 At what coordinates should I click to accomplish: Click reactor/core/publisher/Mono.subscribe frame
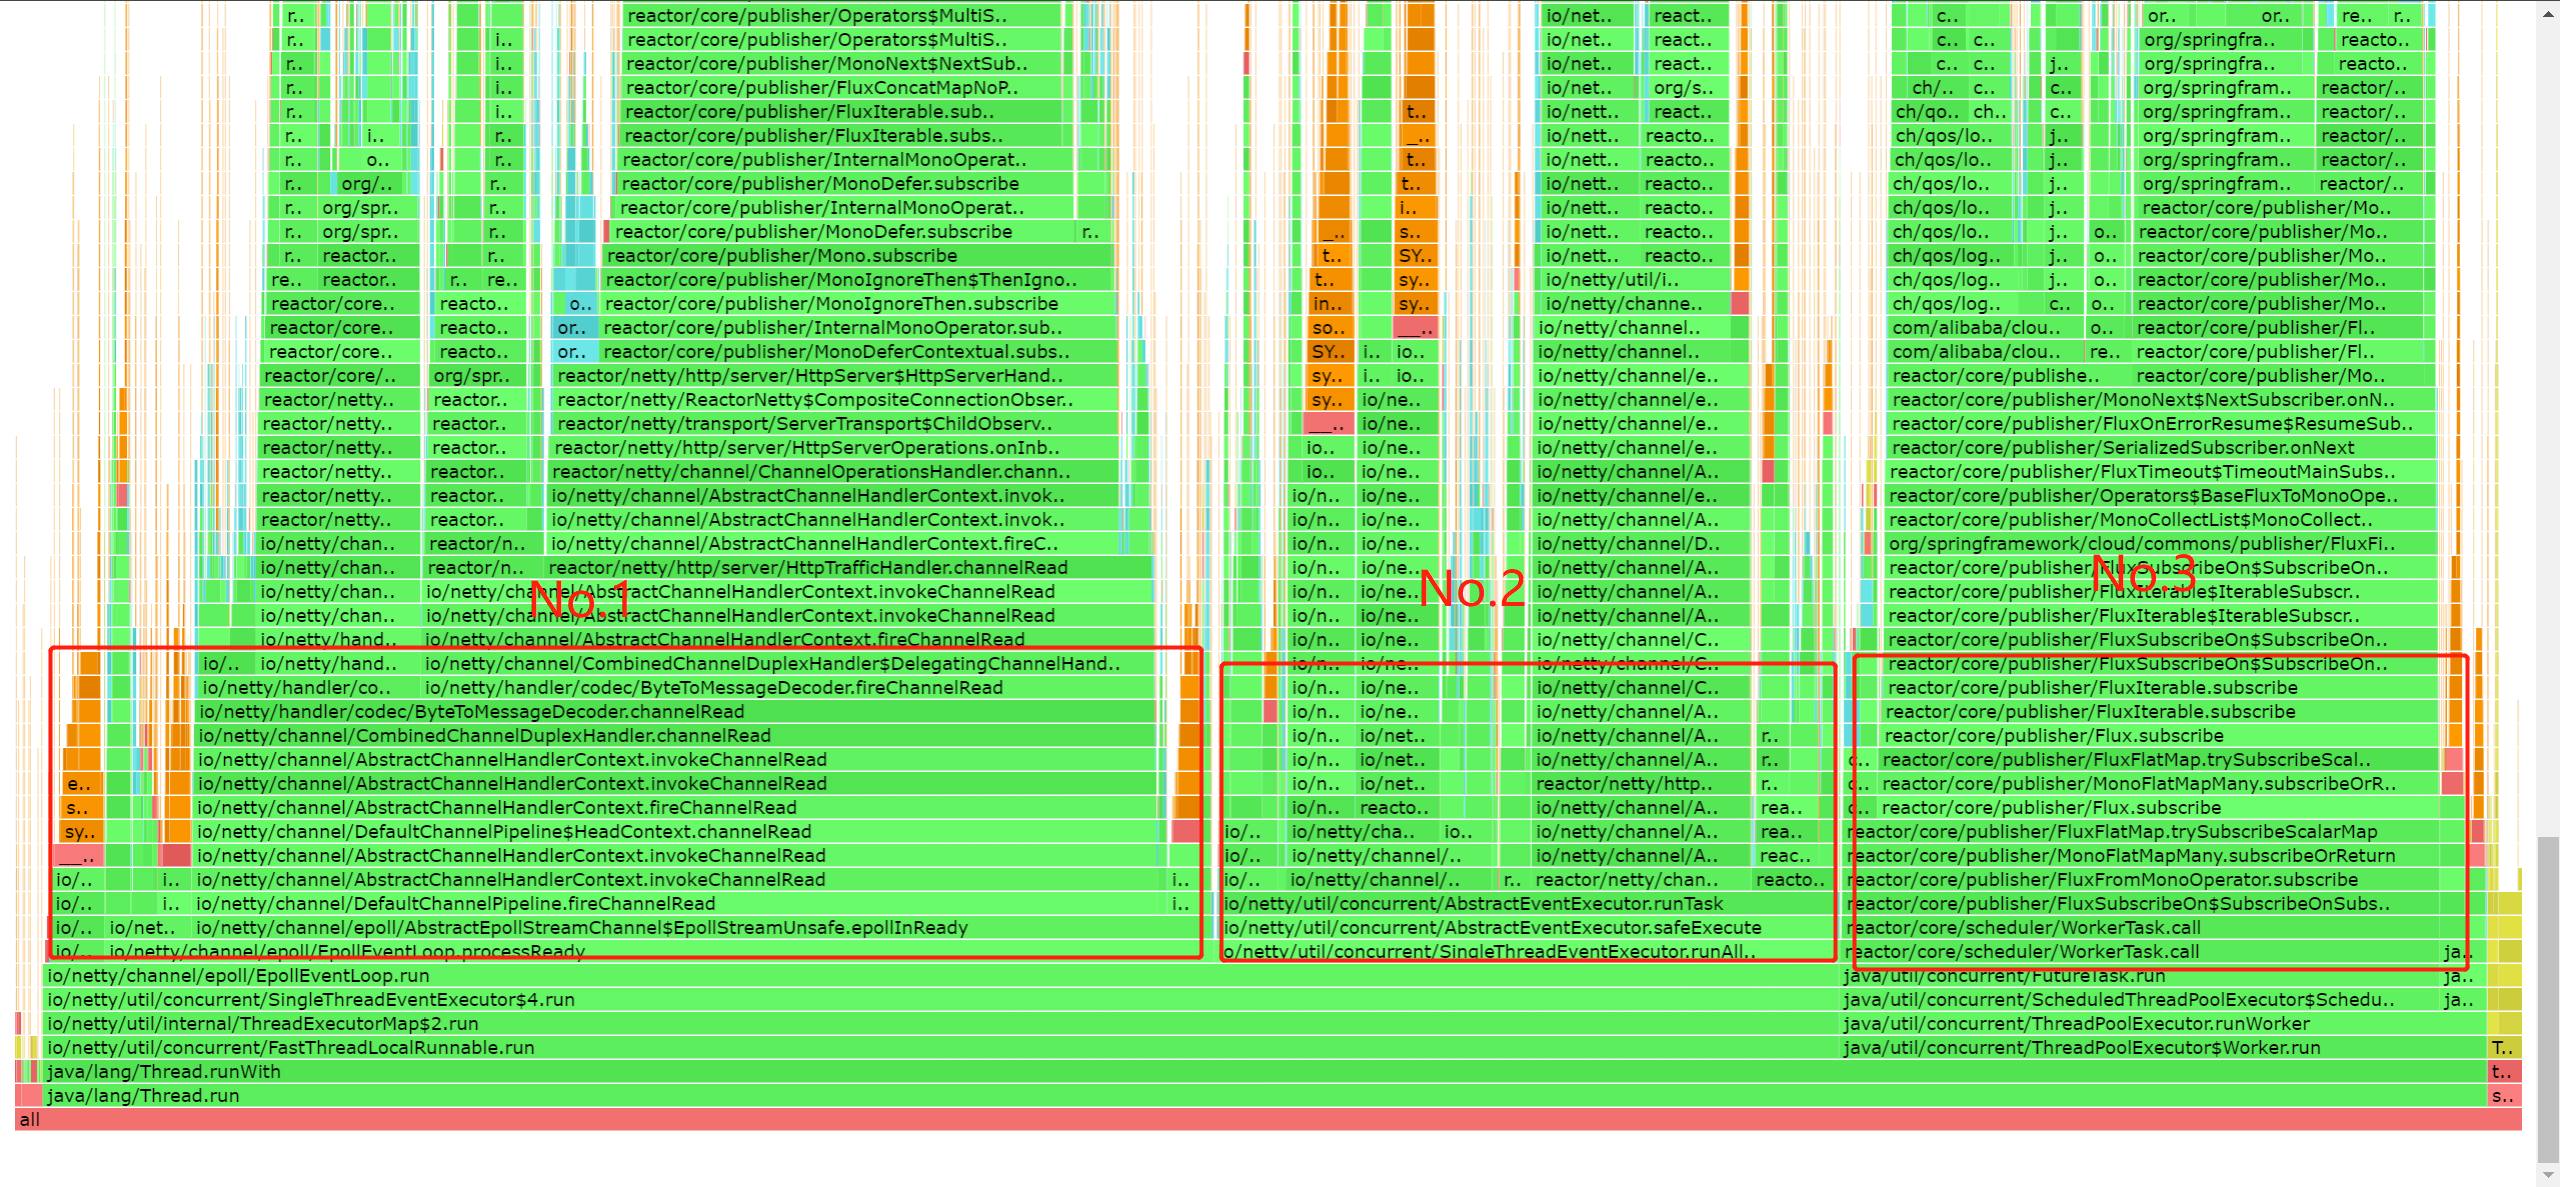pos(858,255)
